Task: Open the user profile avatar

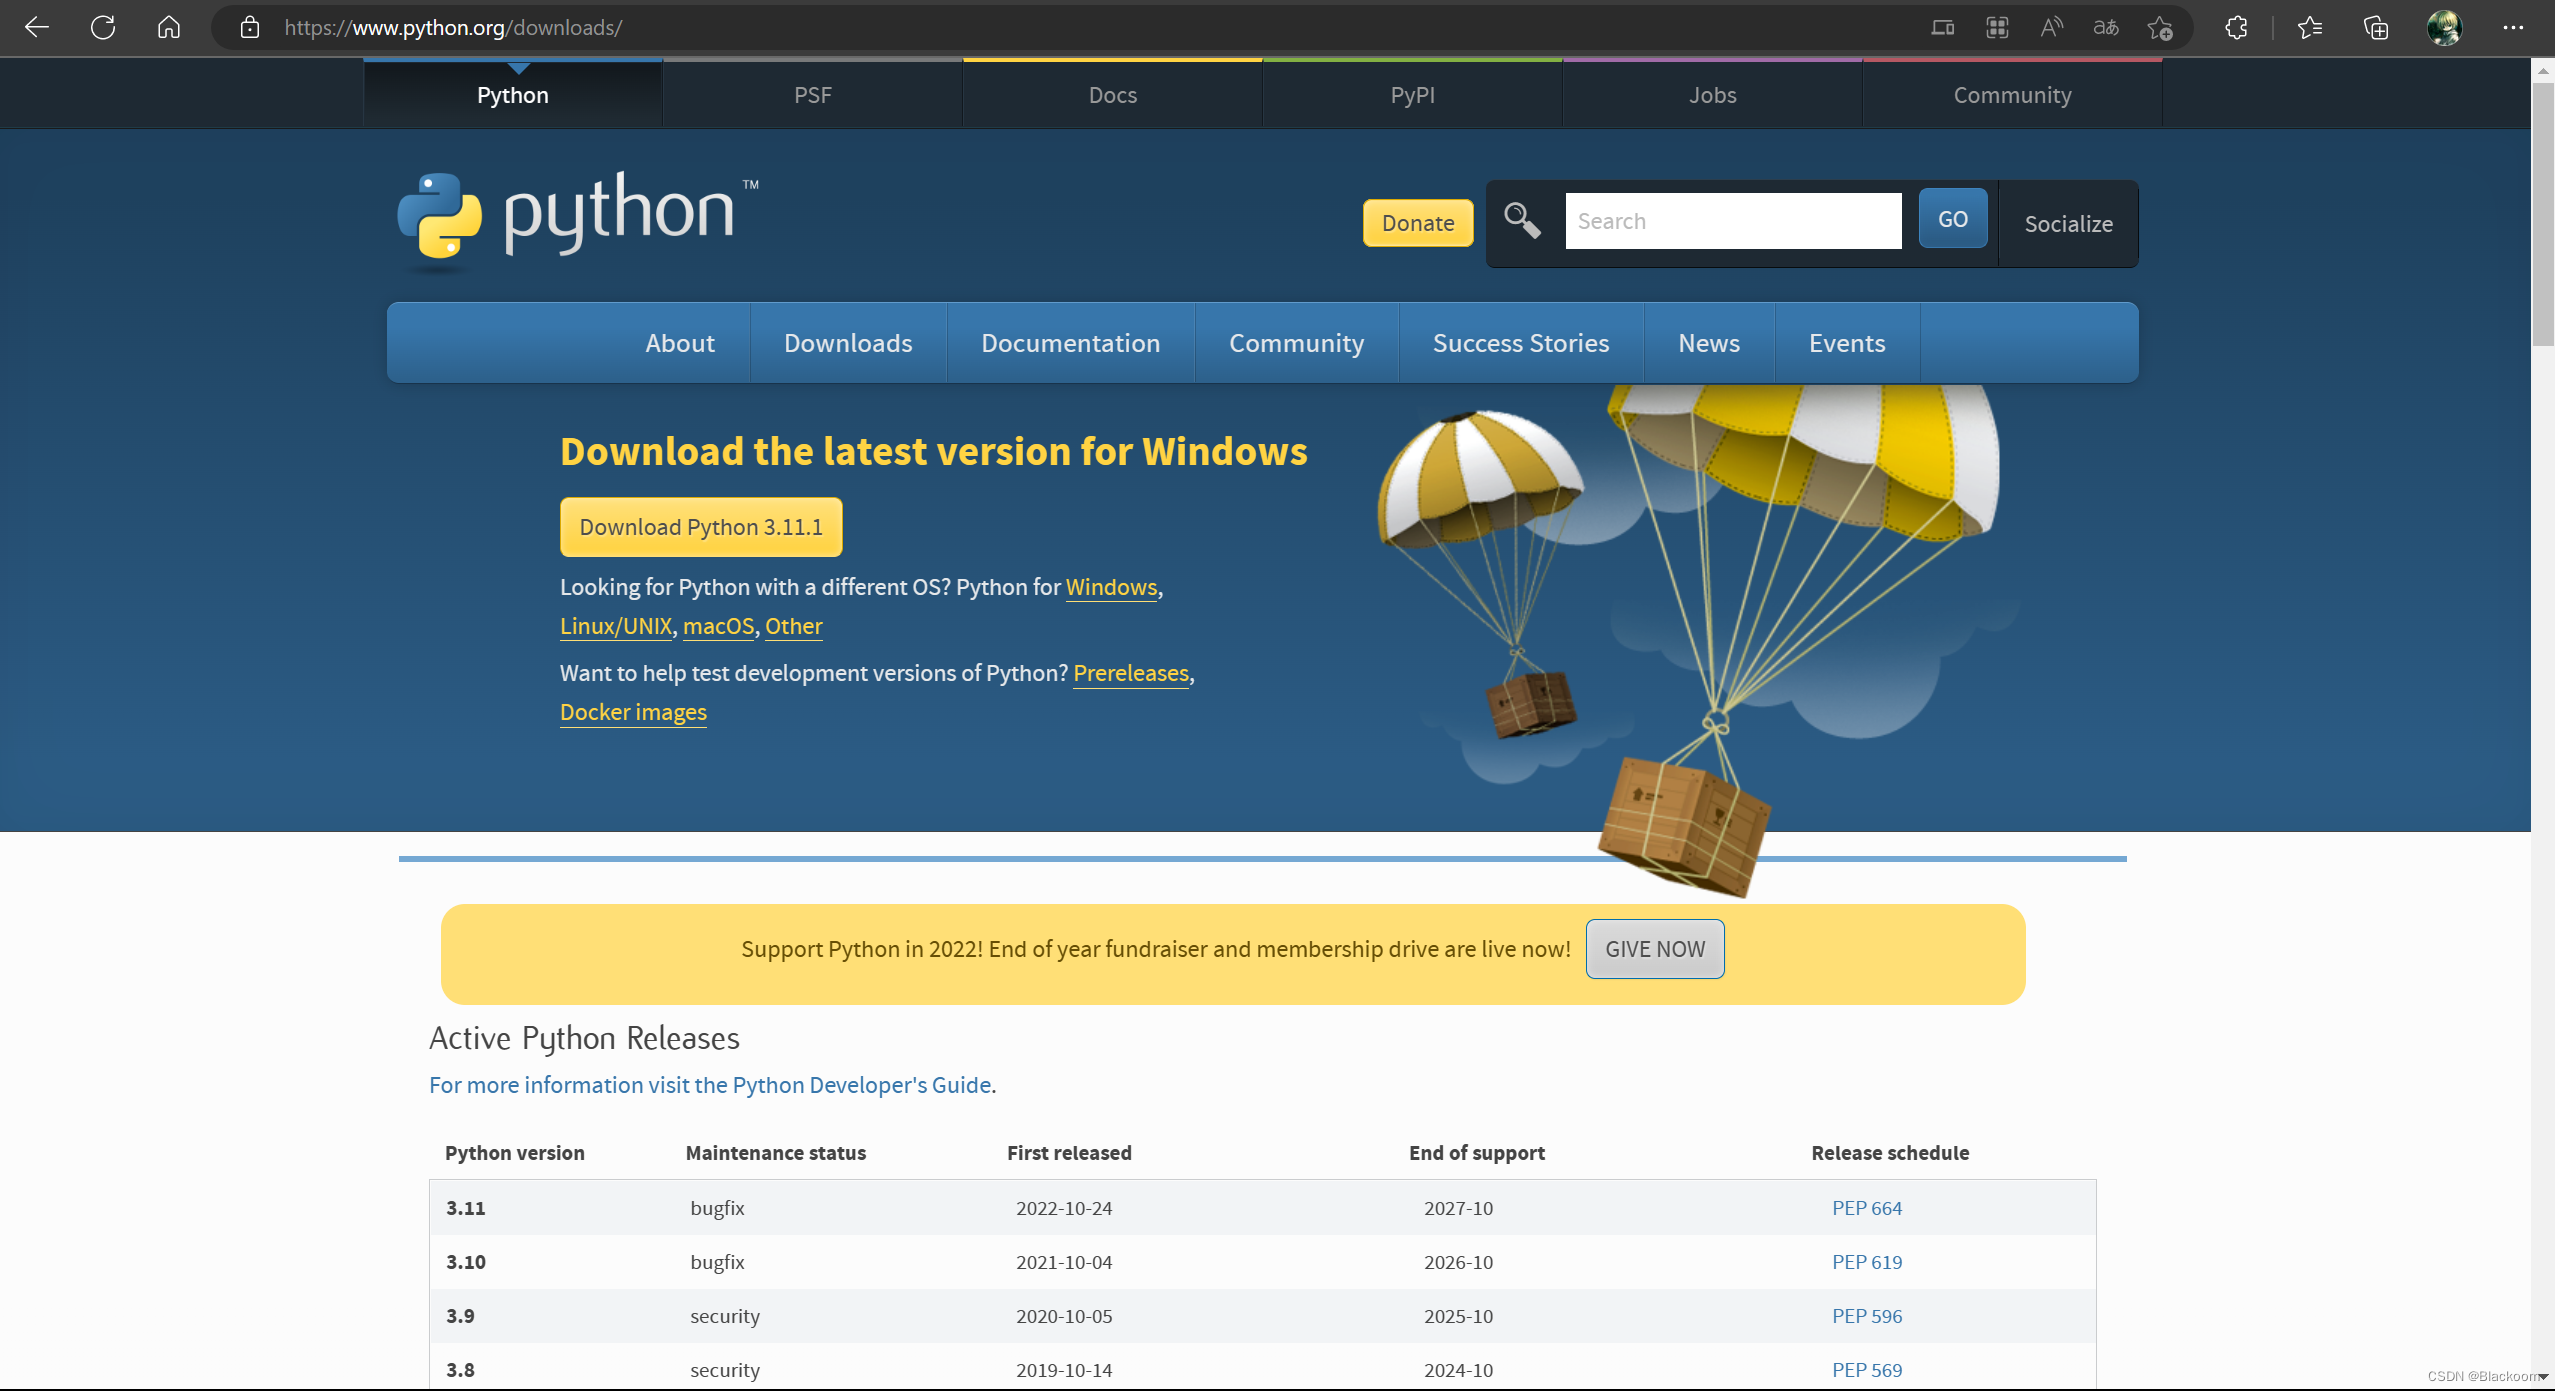Action: (2444, 27)
